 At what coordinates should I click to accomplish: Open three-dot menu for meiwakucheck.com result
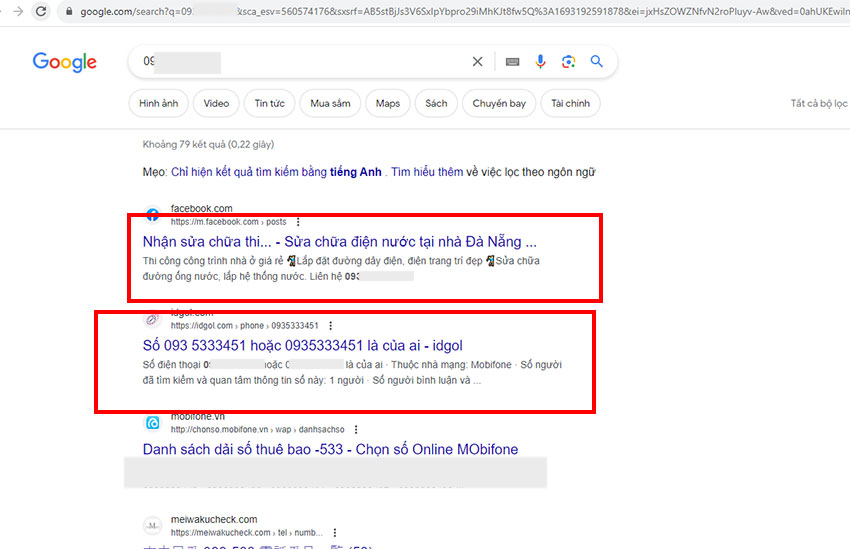pos(335,533)
